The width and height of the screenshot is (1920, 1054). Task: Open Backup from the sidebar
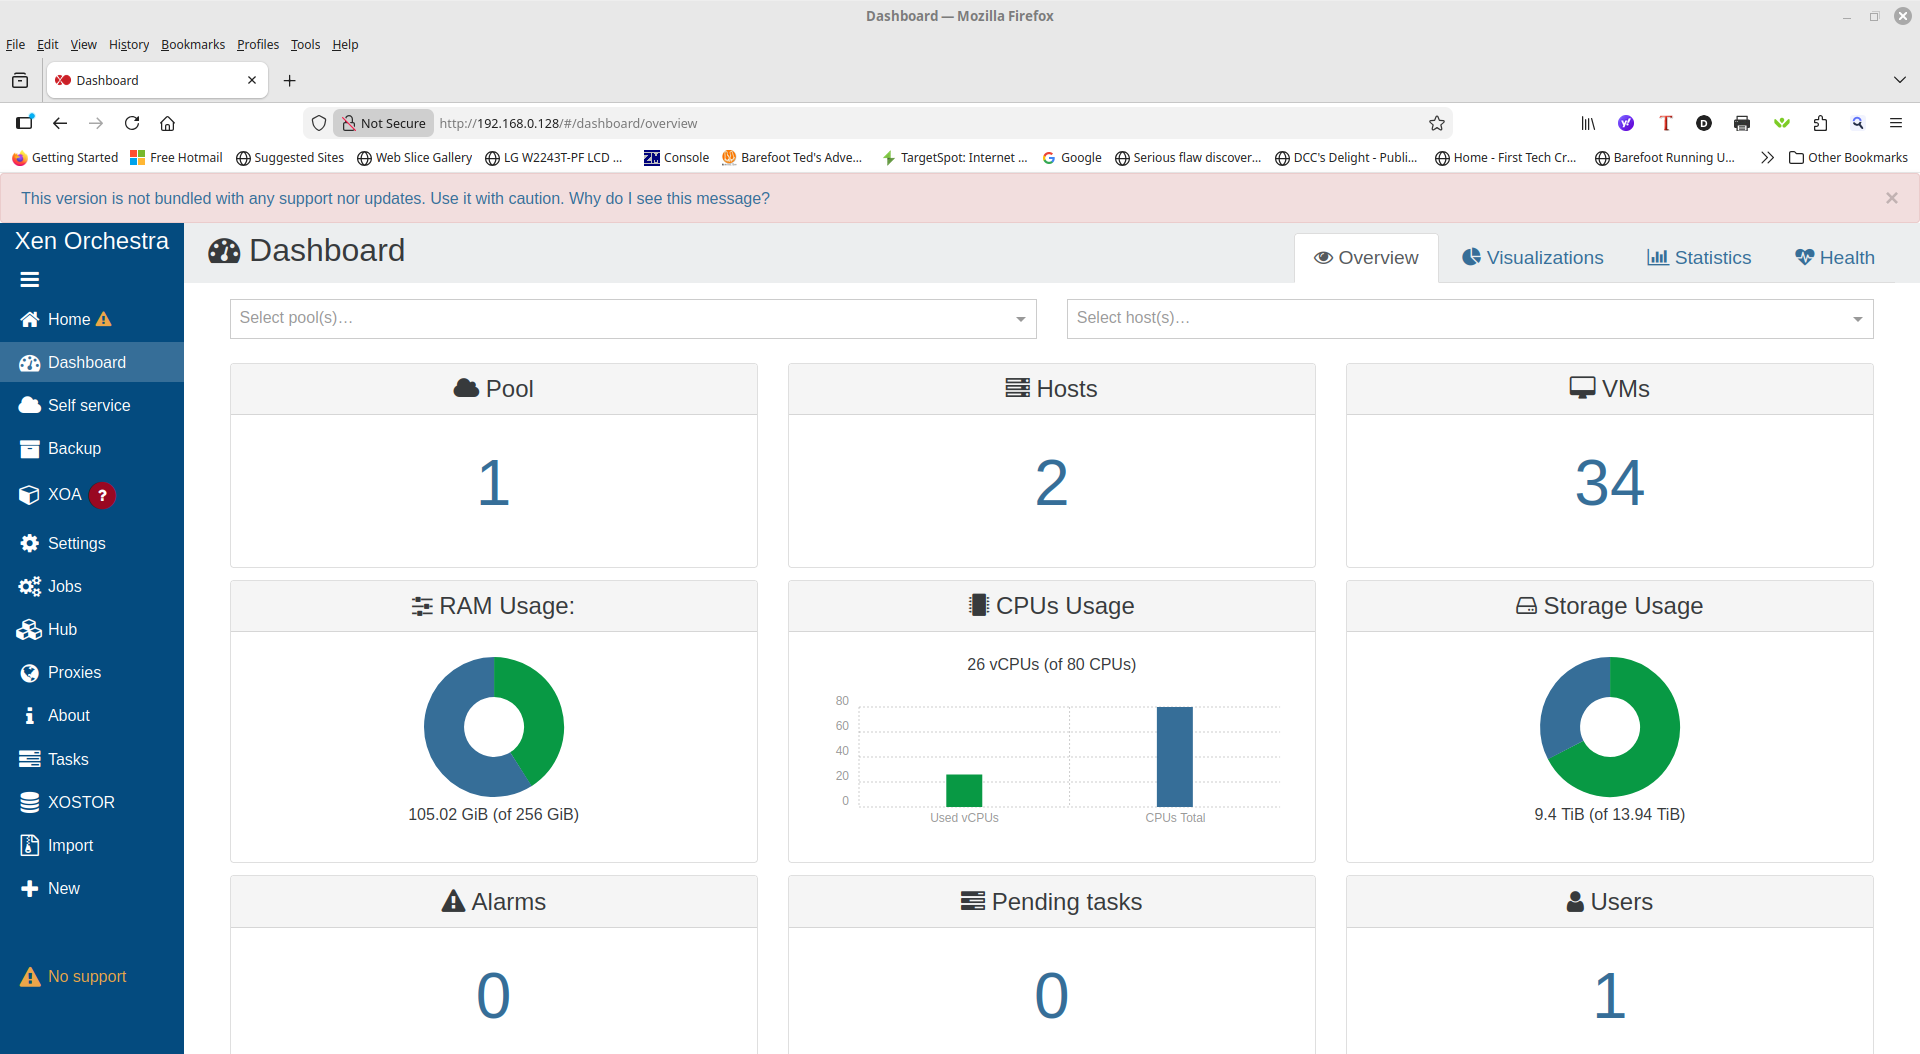point(73,448)
